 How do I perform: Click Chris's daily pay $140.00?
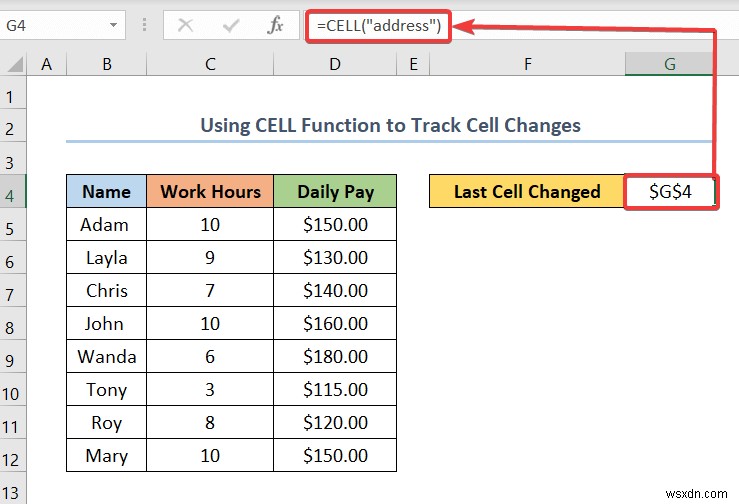[x=335, y=290]
